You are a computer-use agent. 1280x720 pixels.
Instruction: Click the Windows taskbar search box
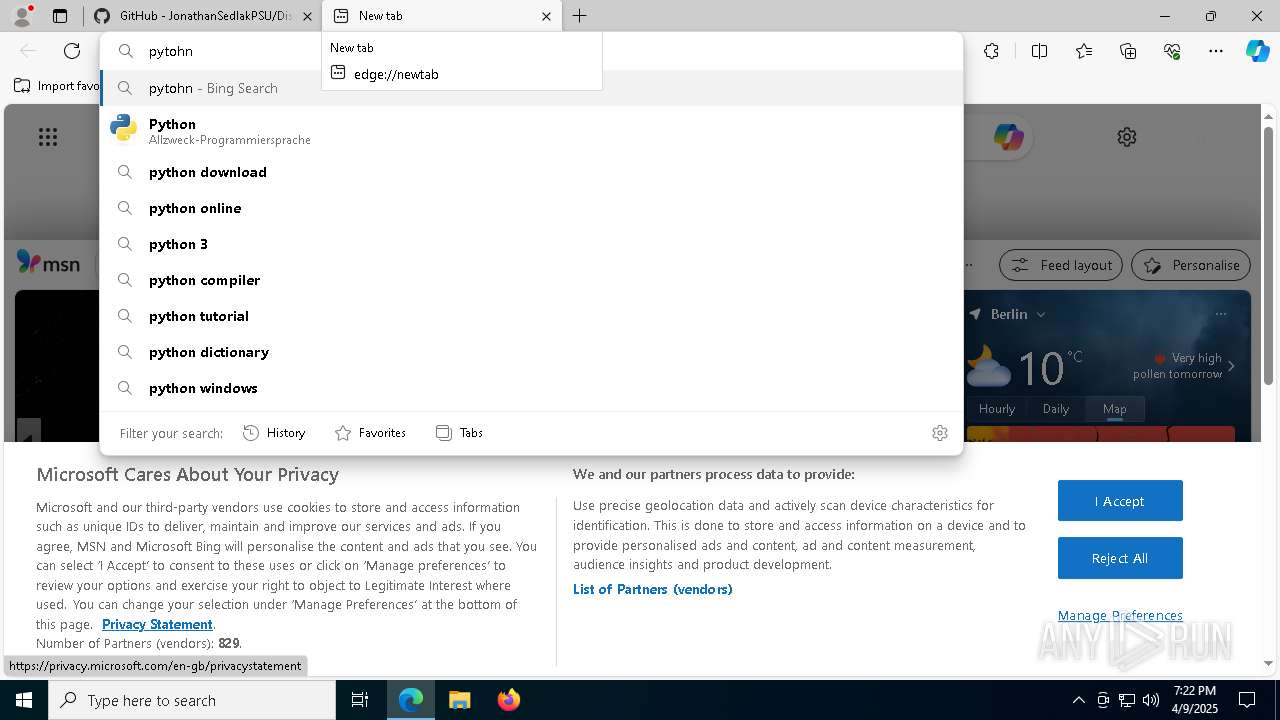[x=192, y=700]
